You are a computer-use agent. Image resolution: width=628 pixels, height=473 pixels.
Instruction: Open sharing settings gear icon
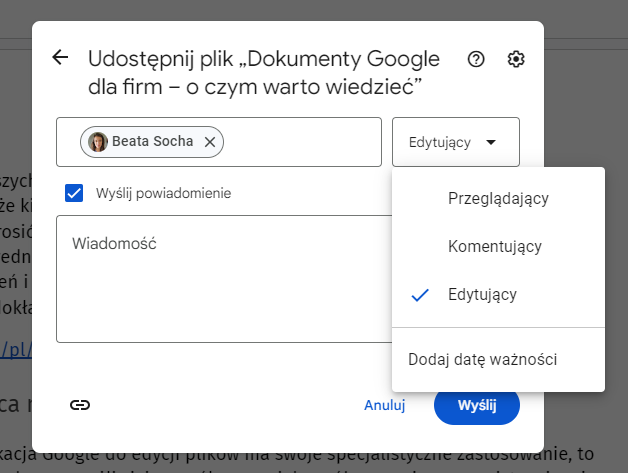[x=516, y=59]
